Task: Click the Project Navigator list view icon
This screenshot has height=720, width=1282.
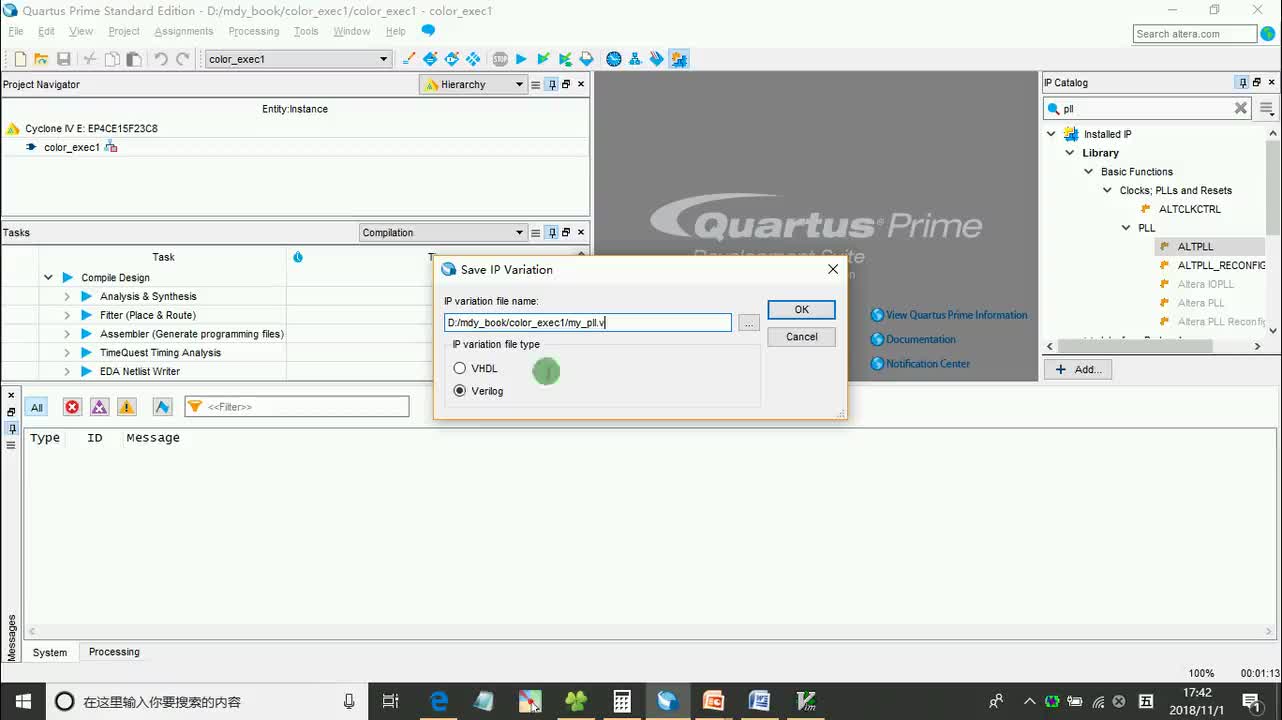Action: tap(536, 85)
